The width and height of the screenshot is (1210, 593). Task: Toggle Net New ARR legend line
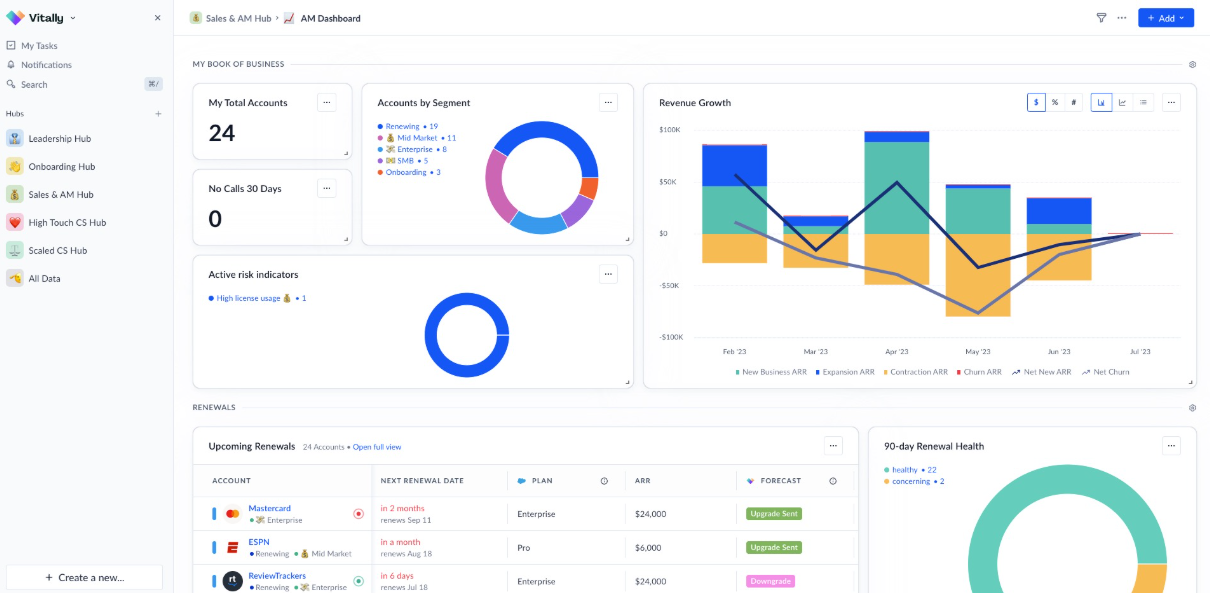point(1041,372)
